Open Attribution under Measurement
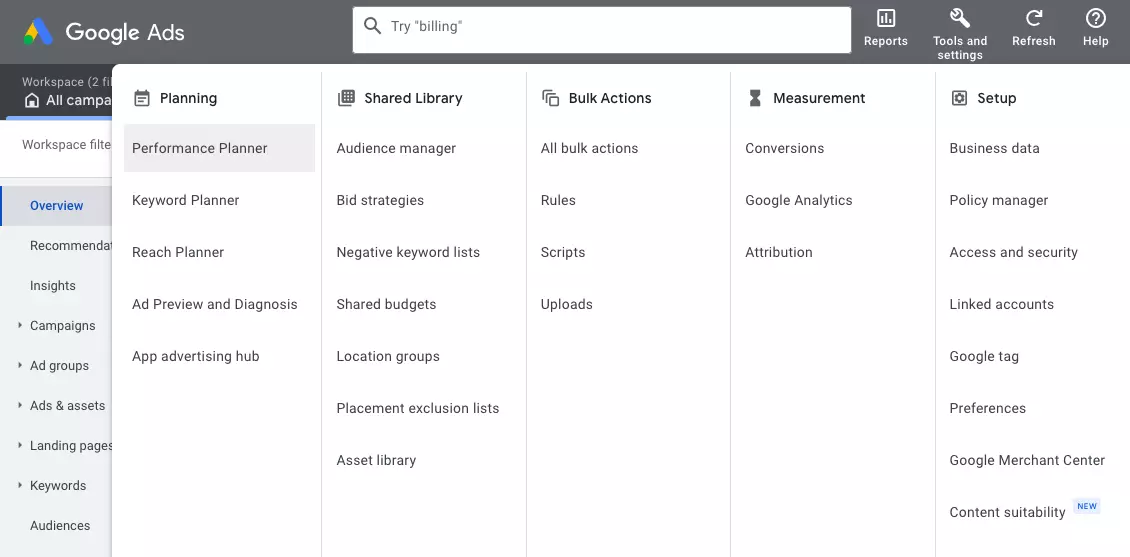This screenshot has width=1130, height=557. pos(778,252)
